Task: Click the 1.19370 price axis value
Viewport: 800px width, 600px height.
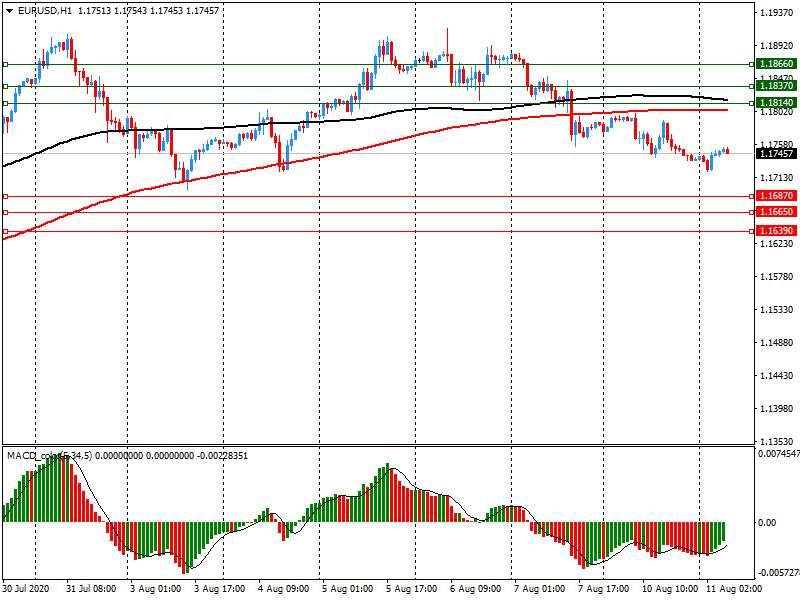Action: click(x=777, y=13)
